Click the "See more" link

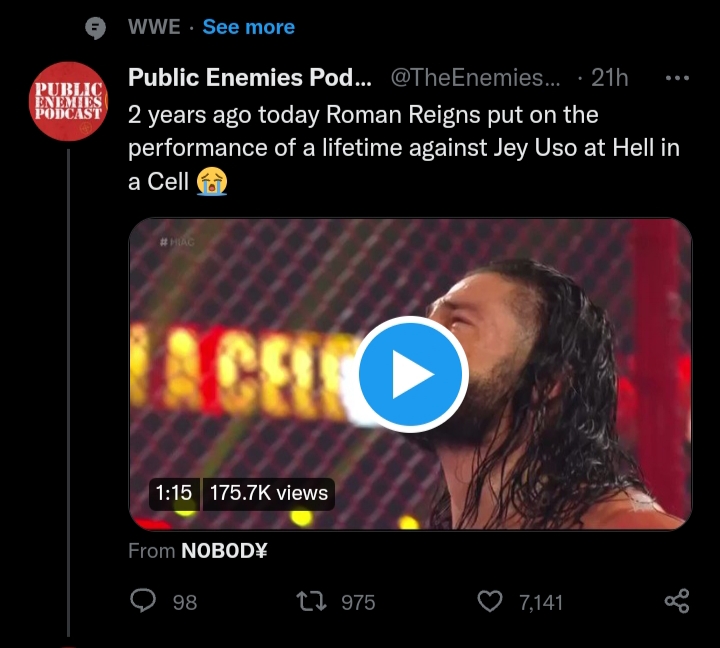coord(248,27)
